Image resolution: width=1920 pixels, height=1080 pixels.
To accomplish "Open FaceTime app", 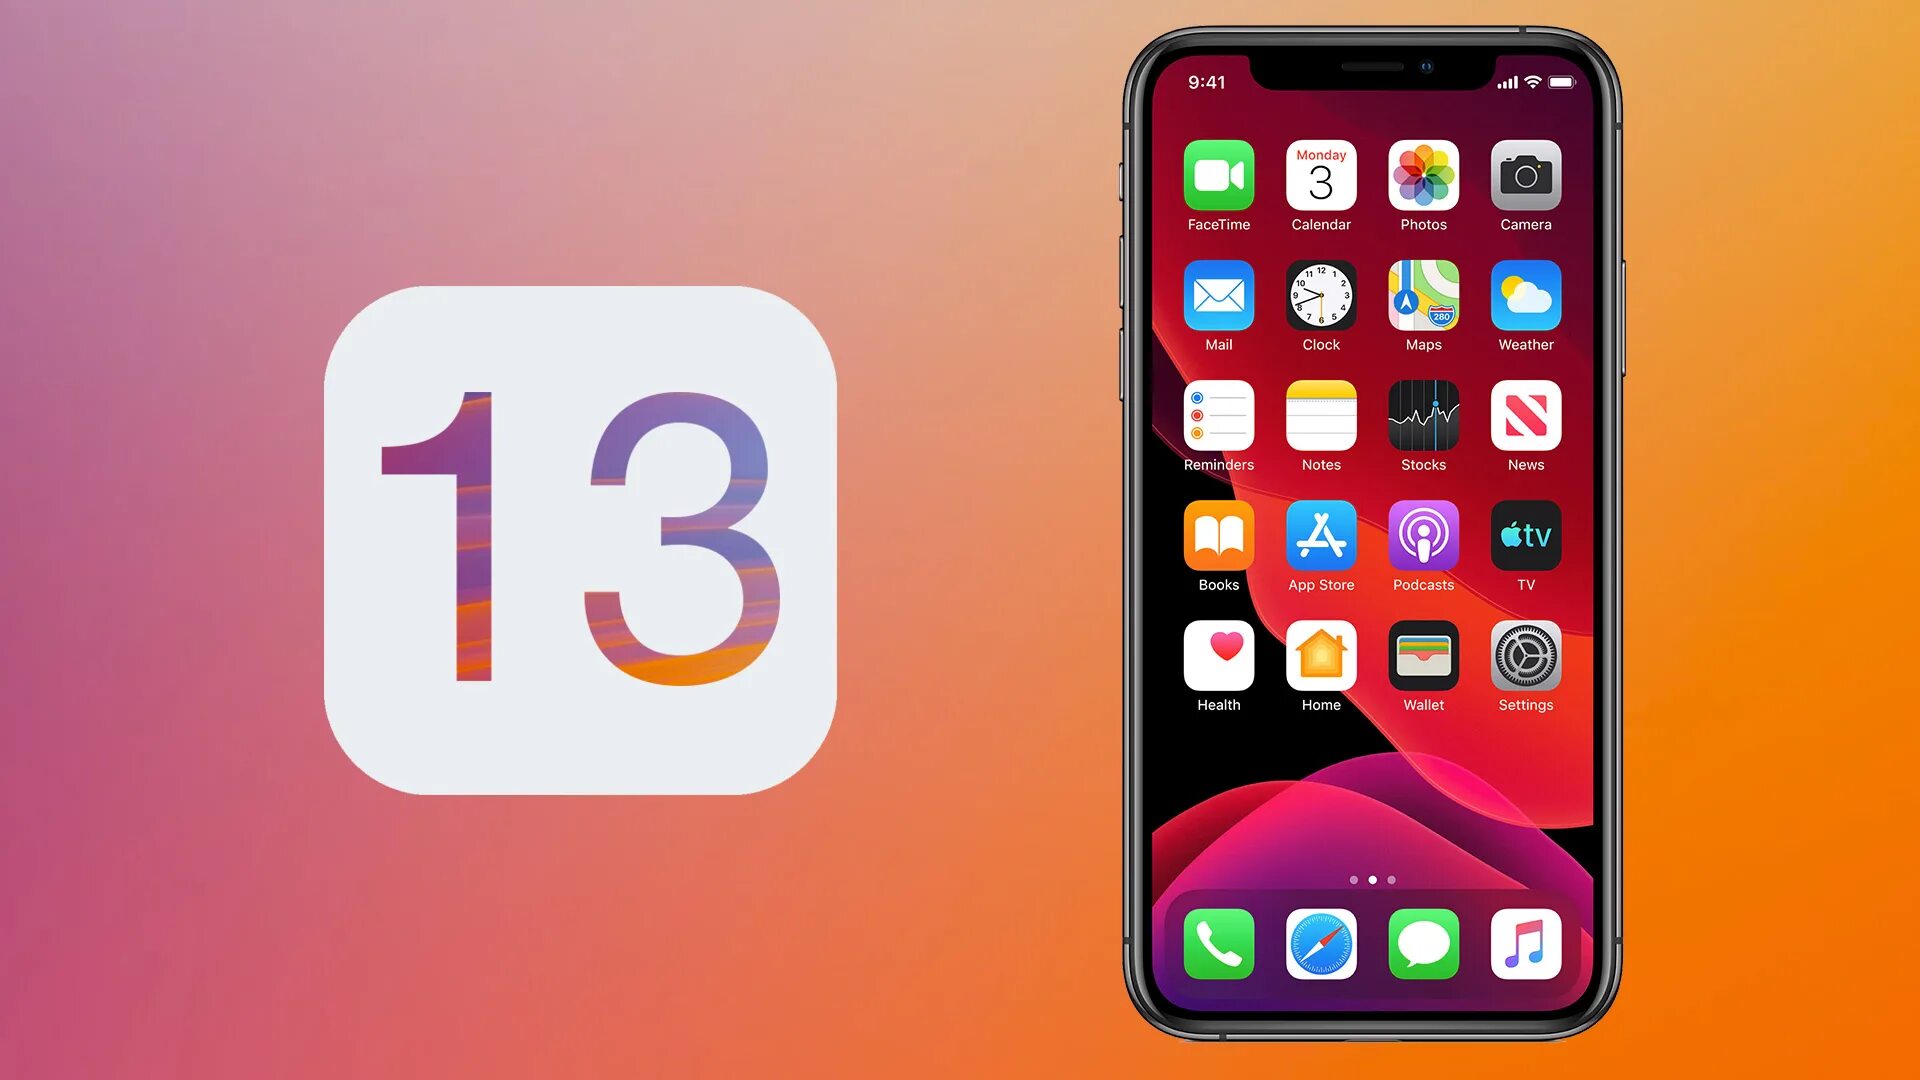I will pos(1218,177).
